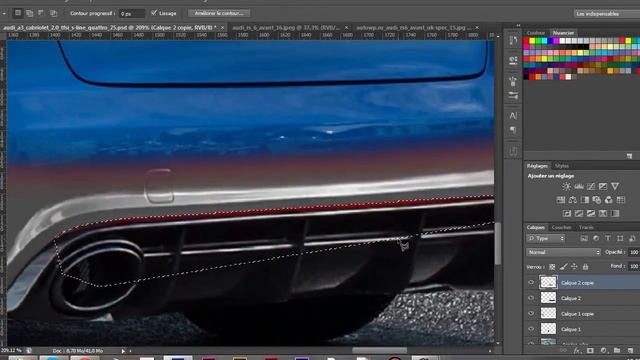The width and height of the screenshot is (640, 360).
Task: Open the status bar info arrow menu
Action: [123, 351]
